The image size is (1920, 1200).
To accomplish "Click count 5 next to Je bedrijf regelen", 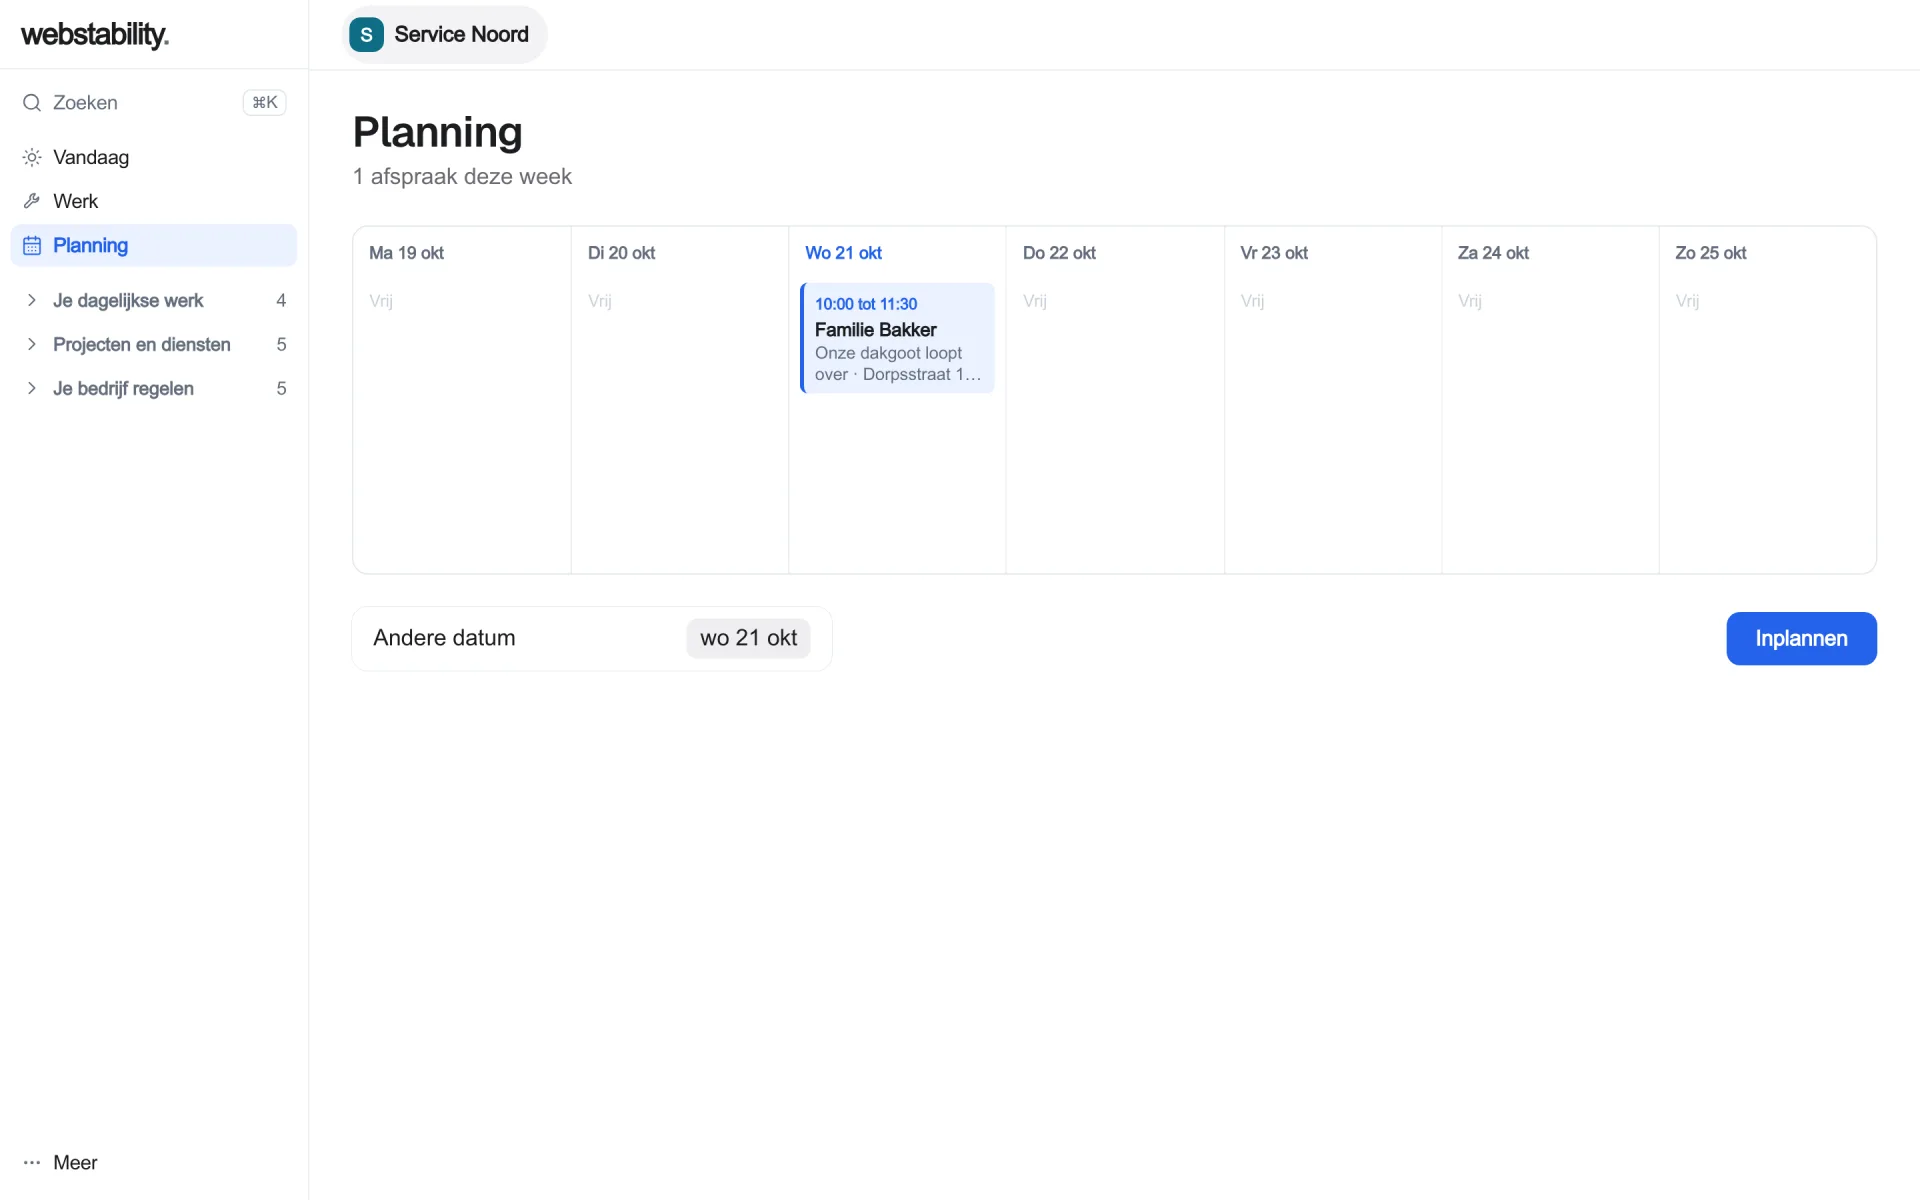I will point(281,388).
